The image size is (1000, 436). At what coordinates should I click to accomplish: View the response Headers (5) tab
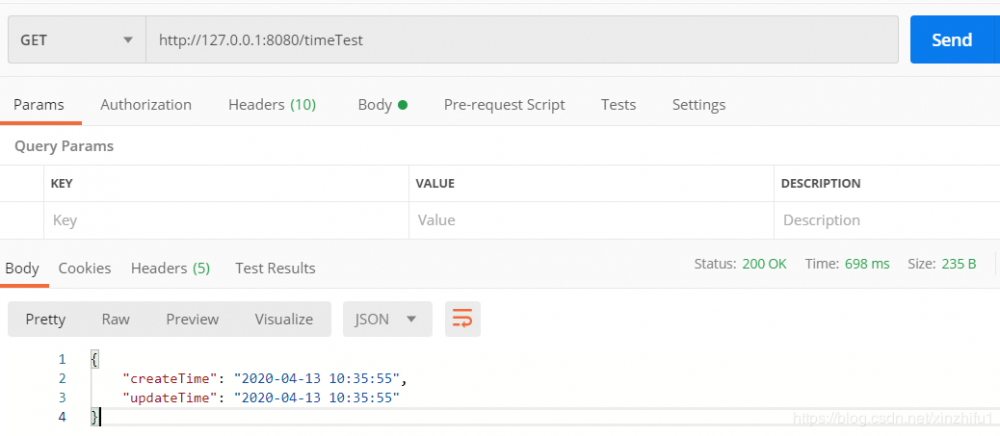(170, 268)
